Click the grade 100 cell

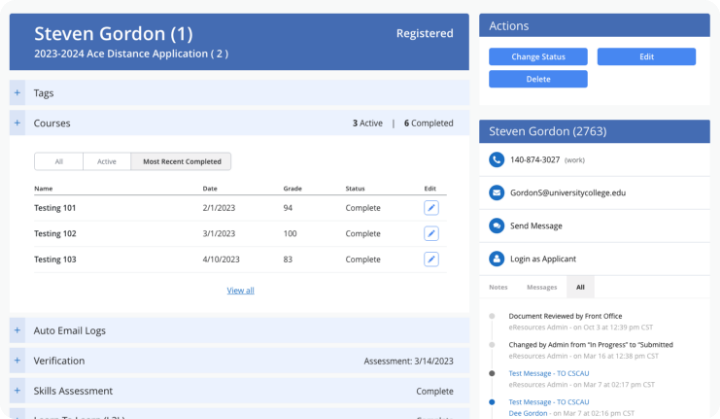point(290,233)
